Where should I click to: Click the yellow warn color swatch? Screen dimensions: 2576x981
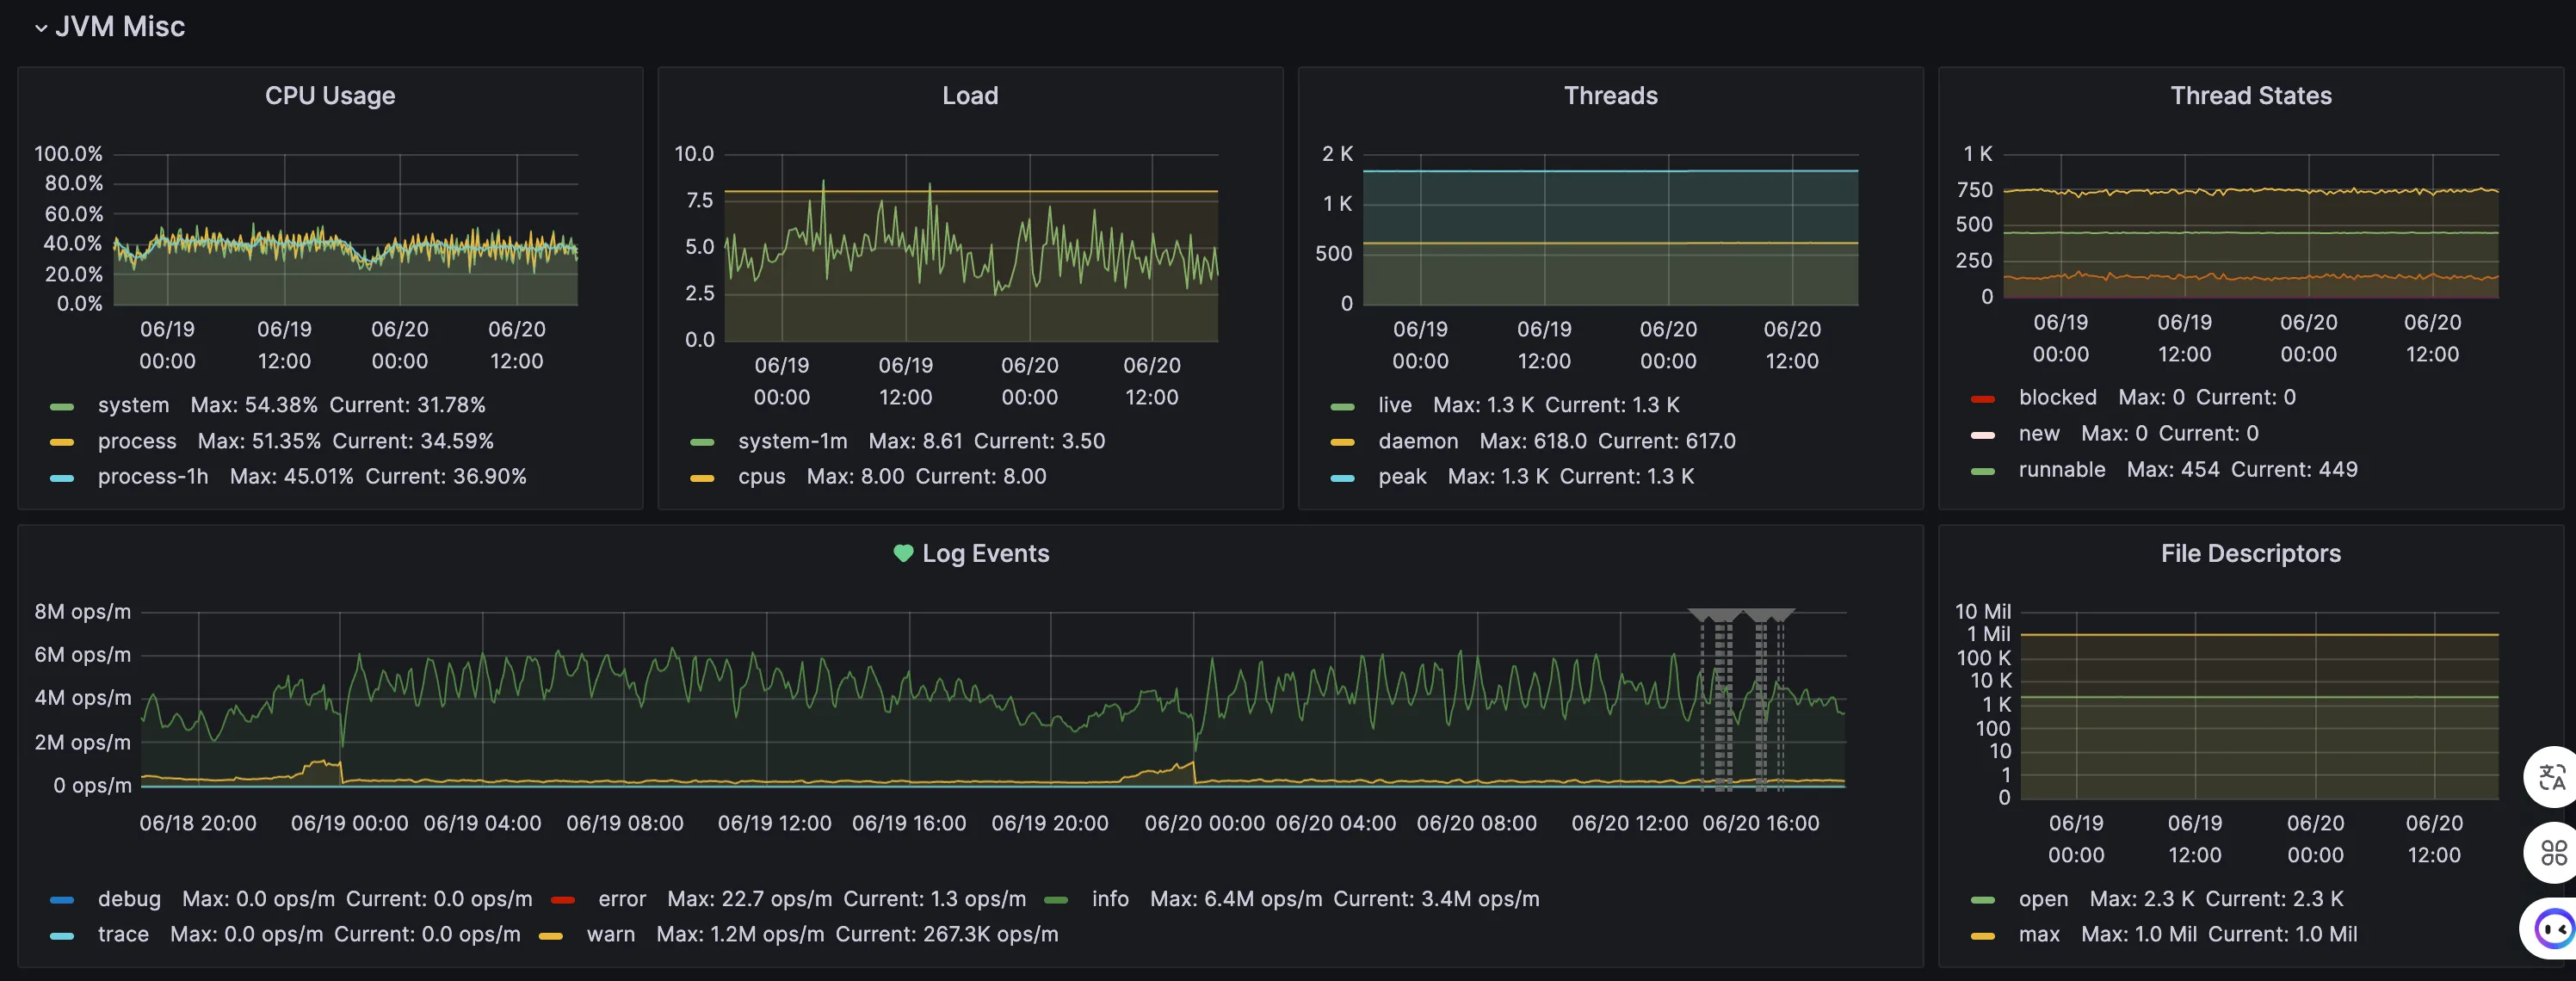click(550, 936)
